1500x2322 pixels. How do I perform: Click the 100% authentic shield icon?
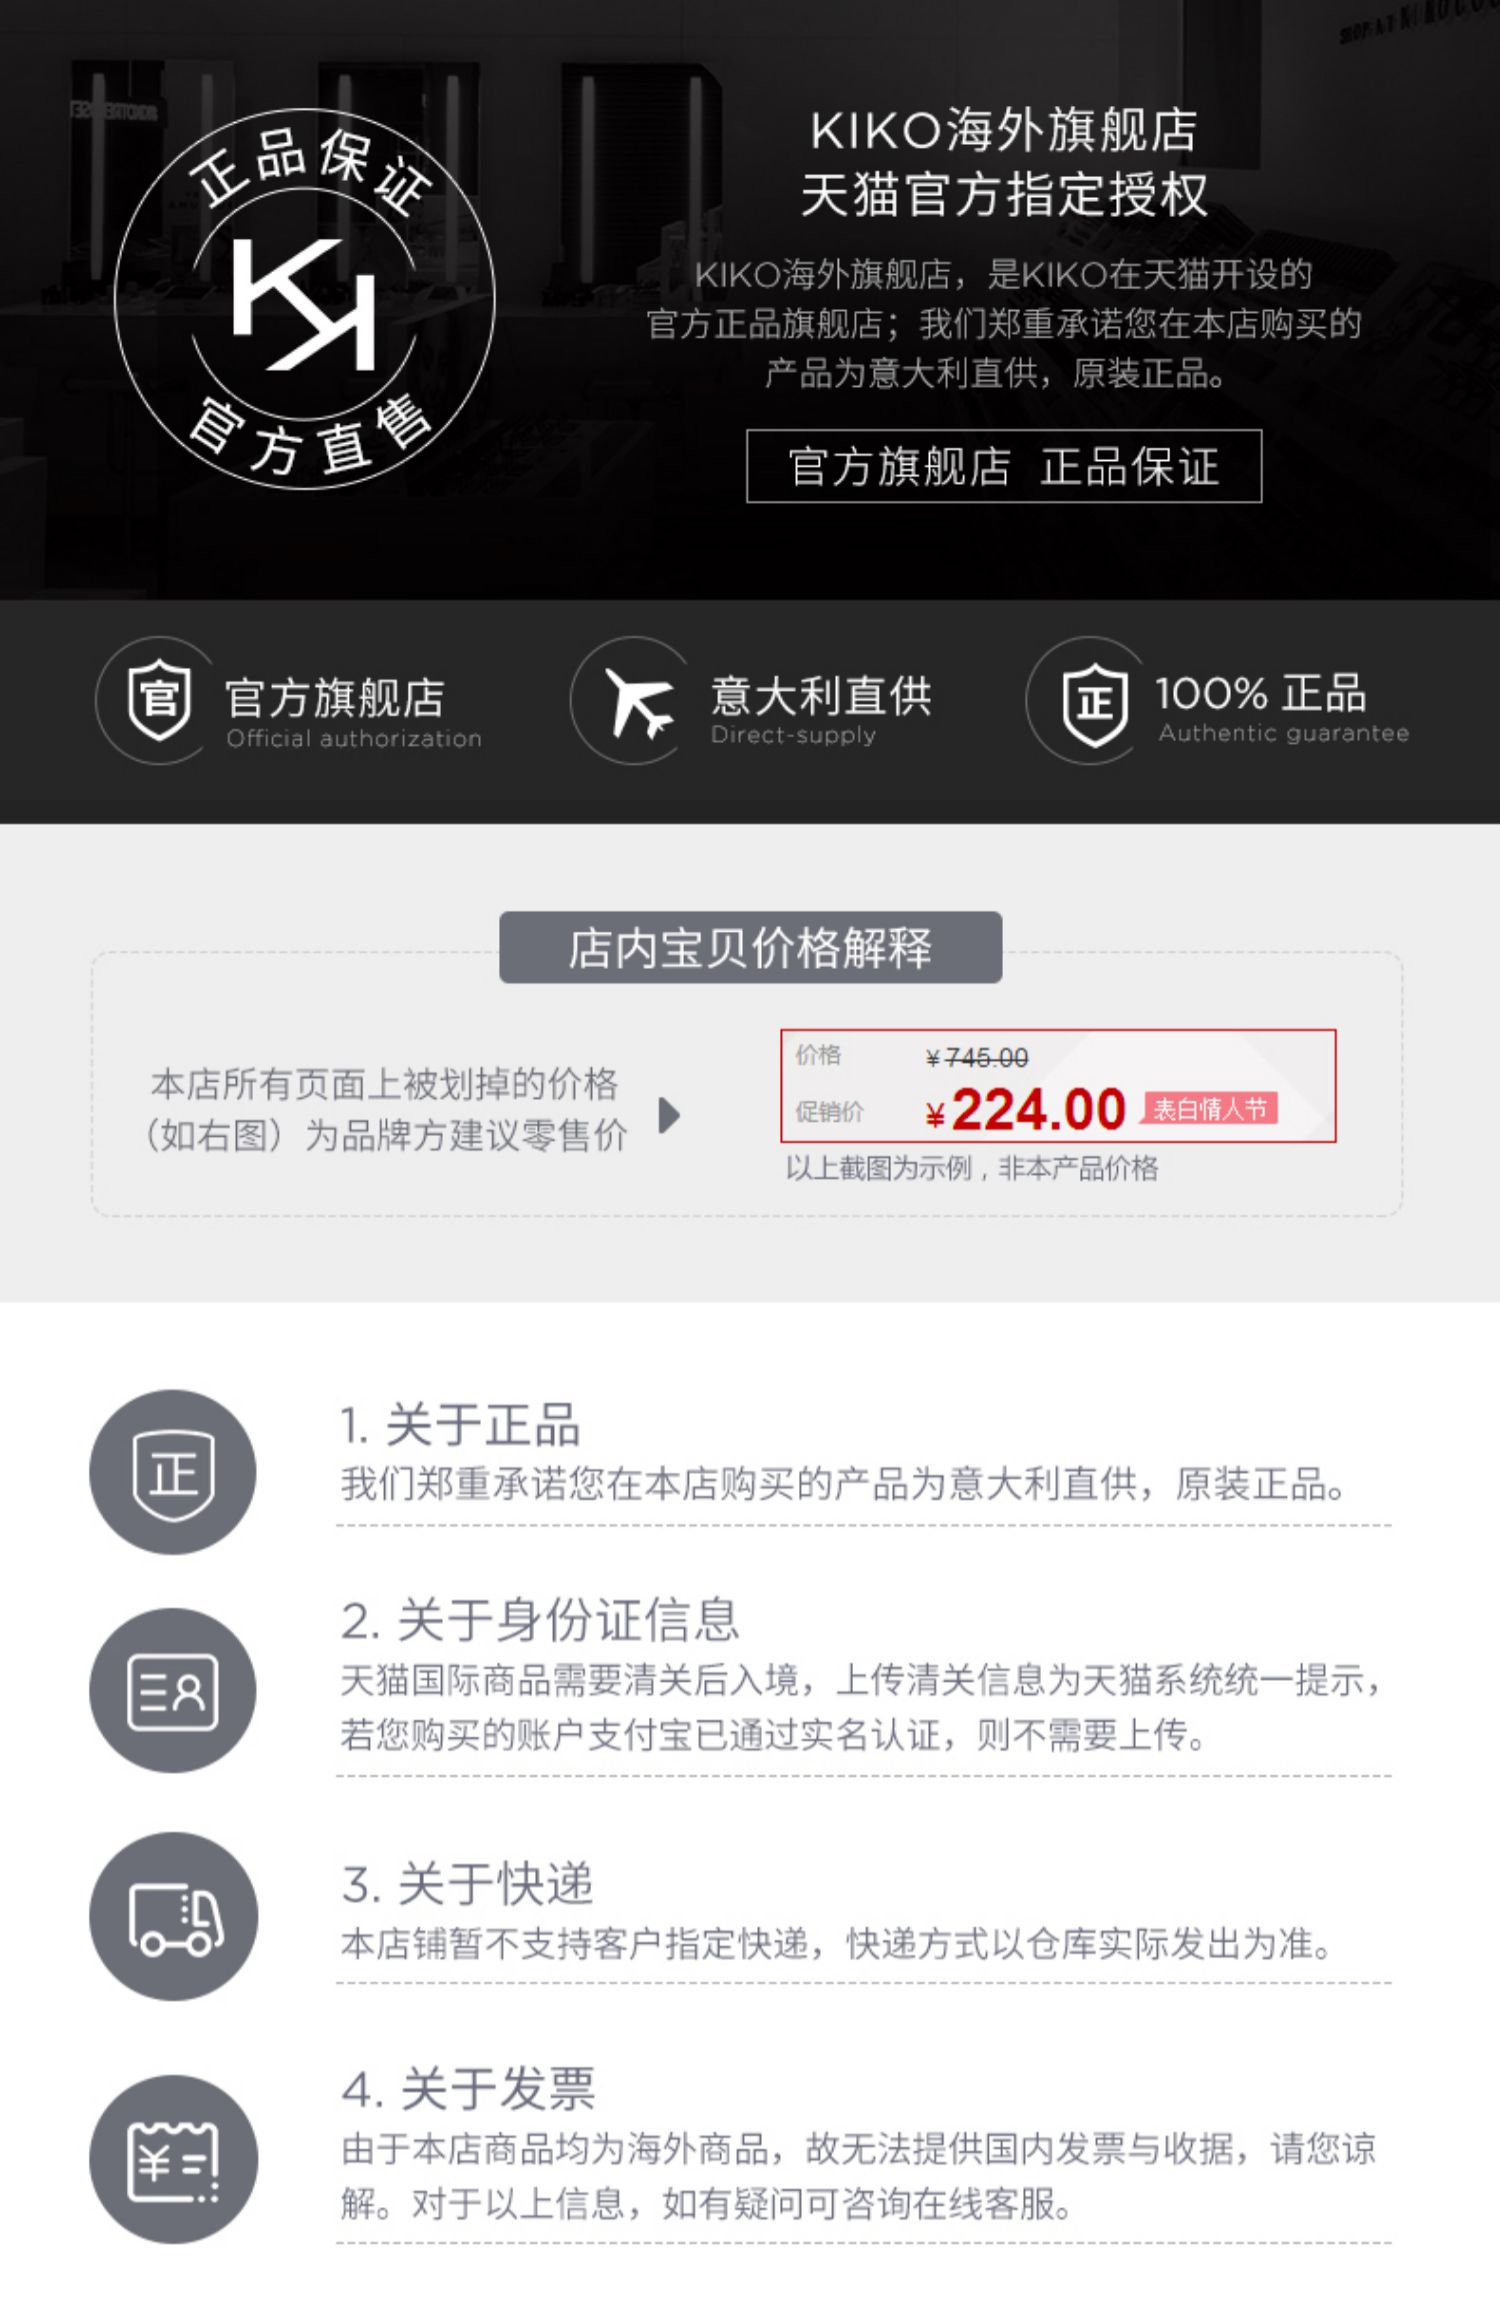pyautogui.click(x=1095, y=704)
